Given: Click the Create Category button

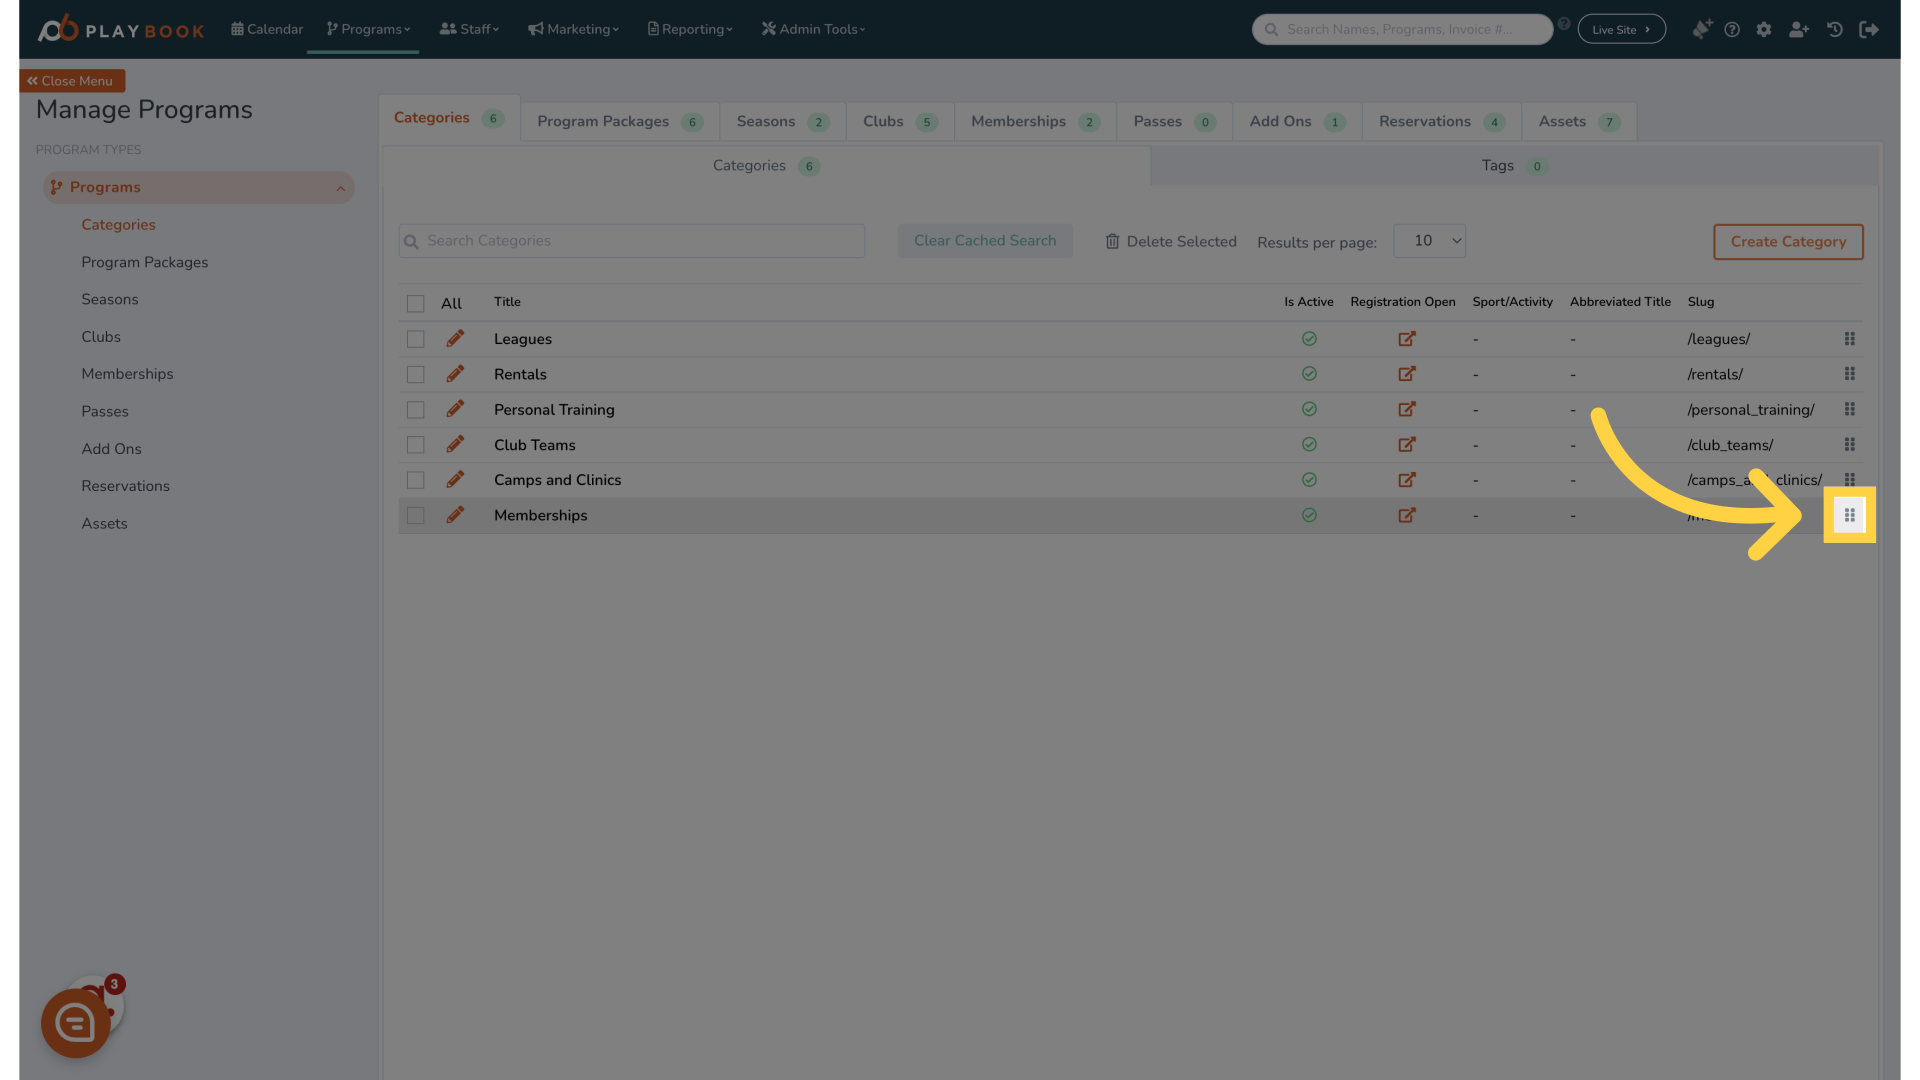Looking at the screenshot, I should tap(1787, 241).
